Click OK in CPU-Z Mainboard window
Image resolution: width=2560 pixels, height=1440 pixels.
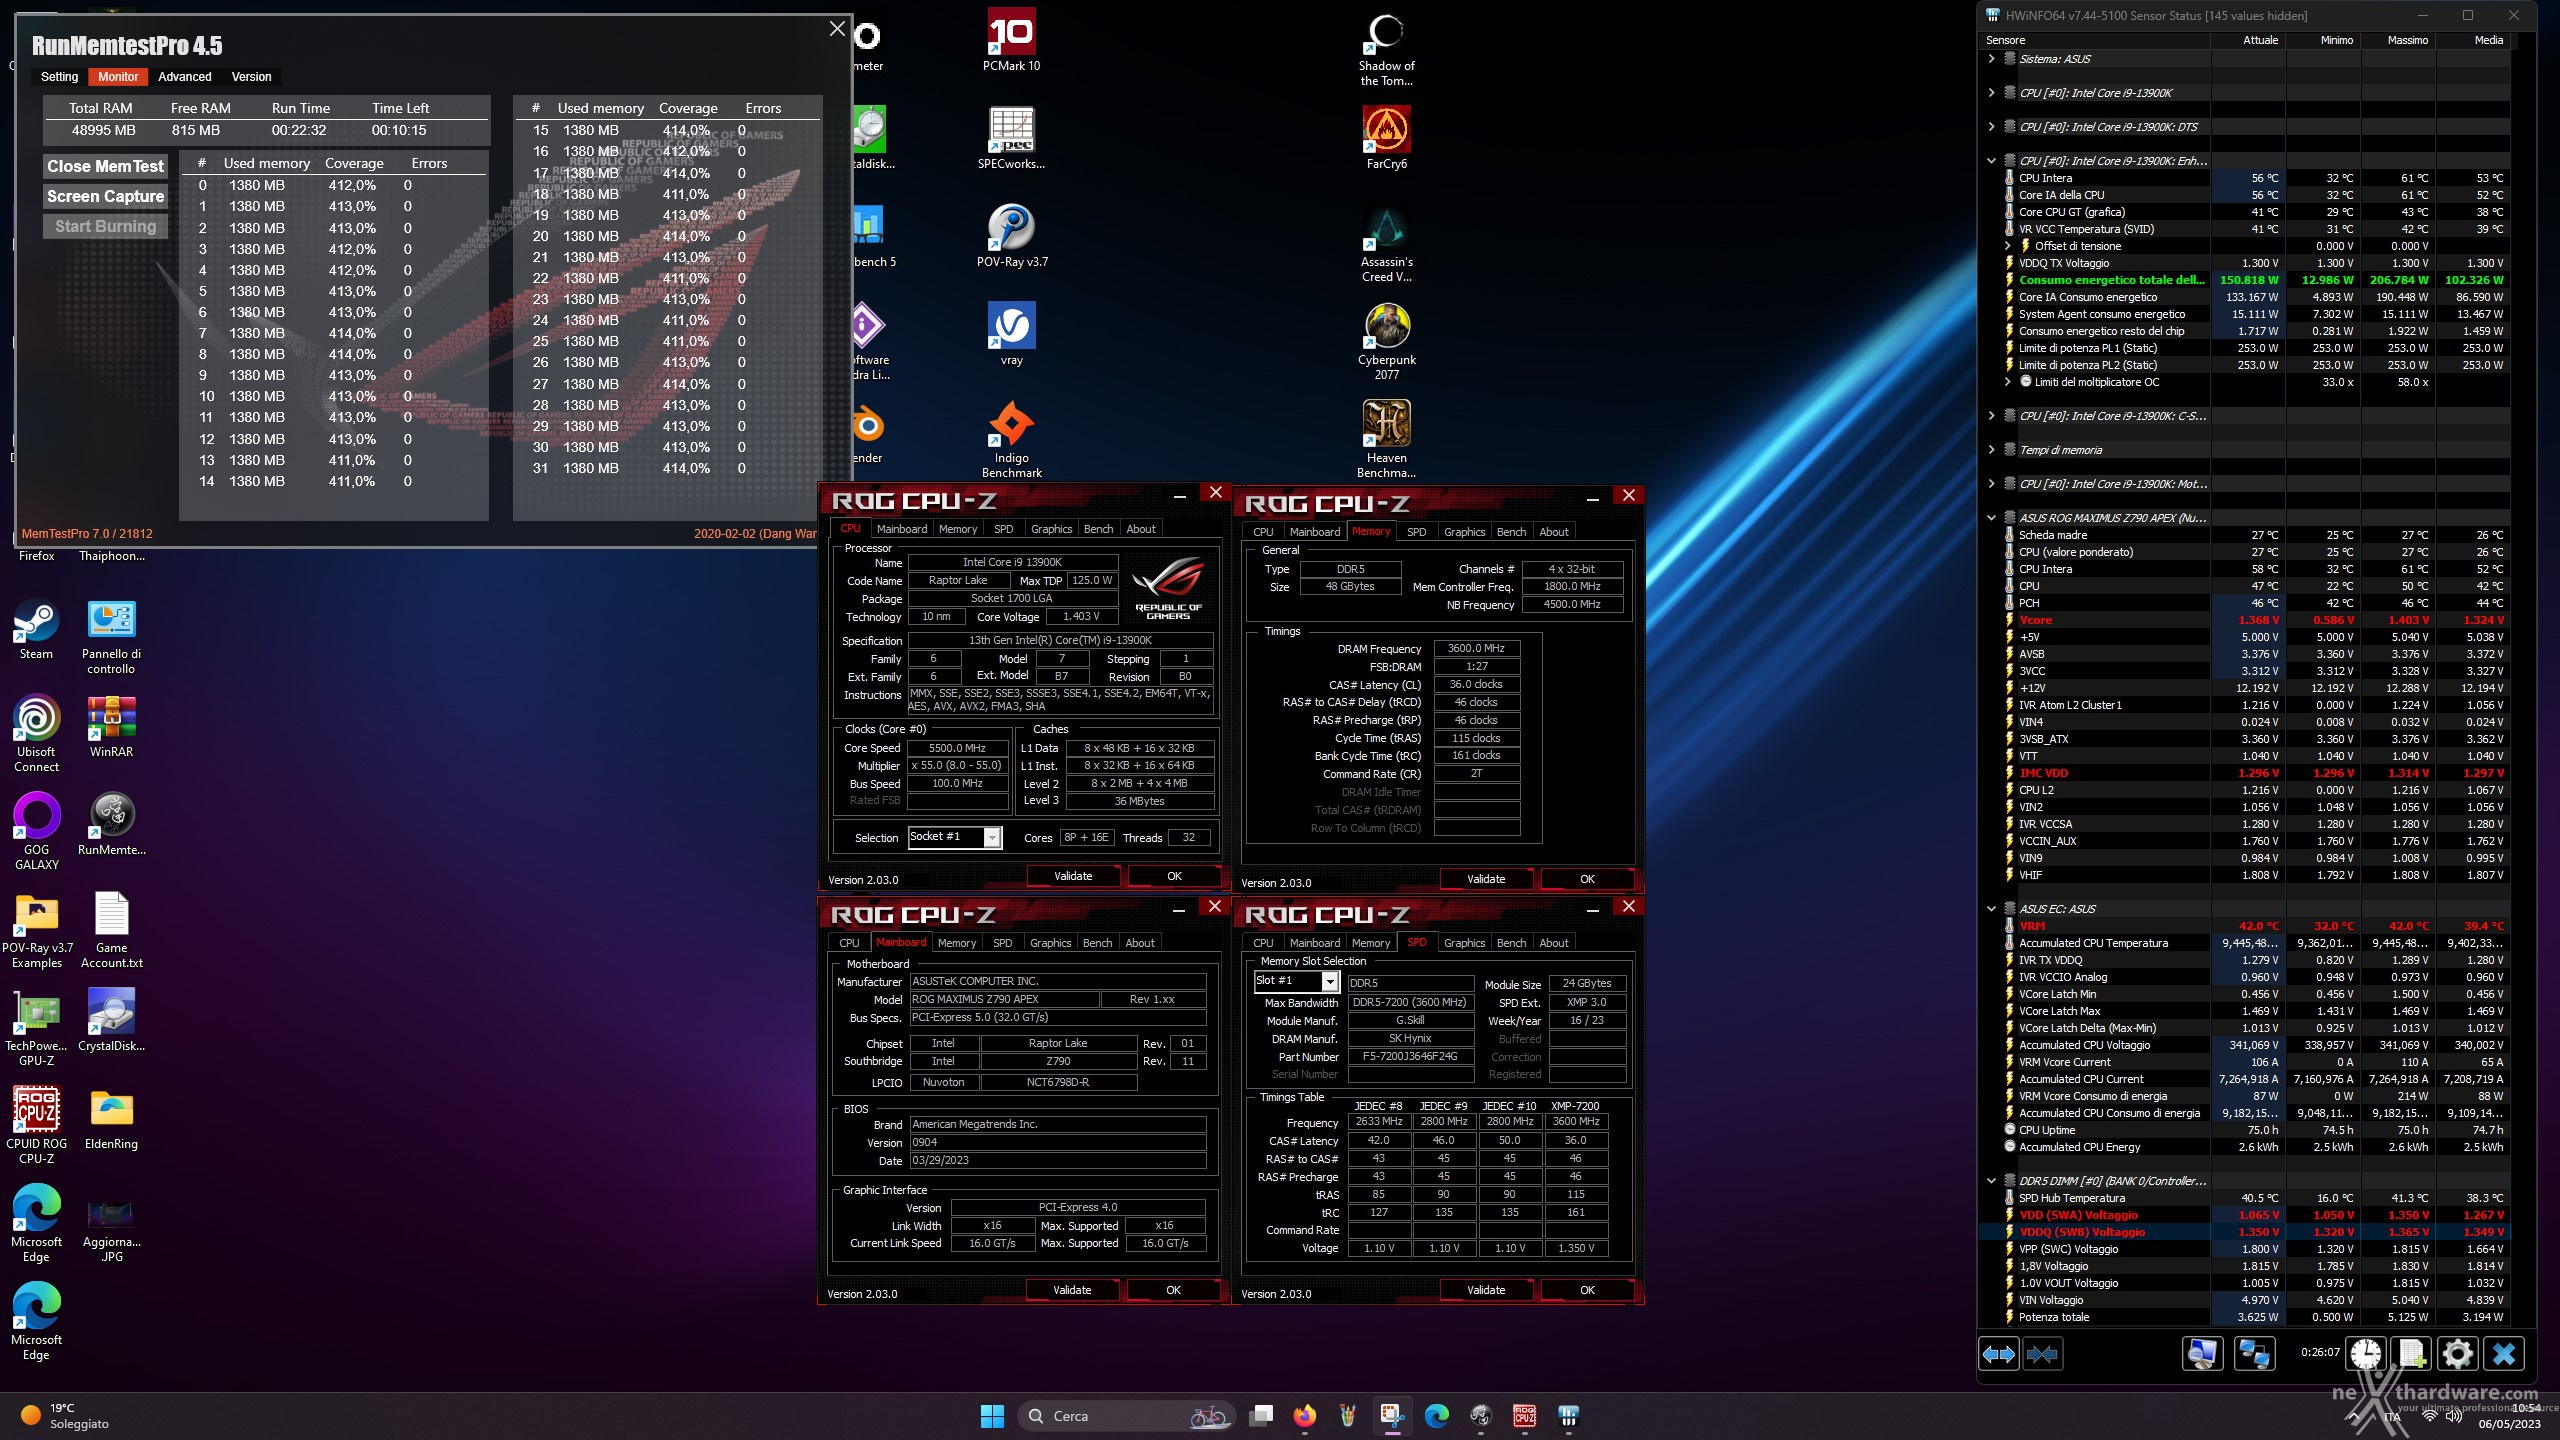tap(1173, 1290)
